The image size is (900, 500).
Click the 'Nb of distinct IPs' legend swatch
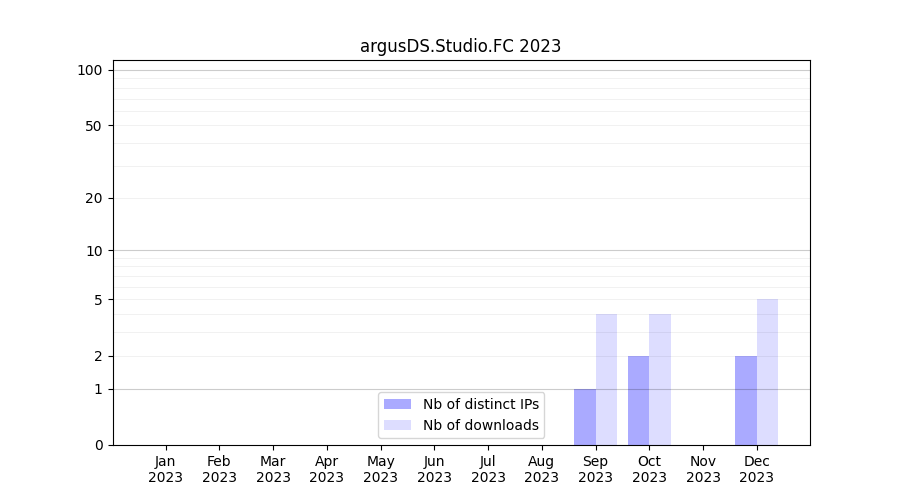click(397, 404)
